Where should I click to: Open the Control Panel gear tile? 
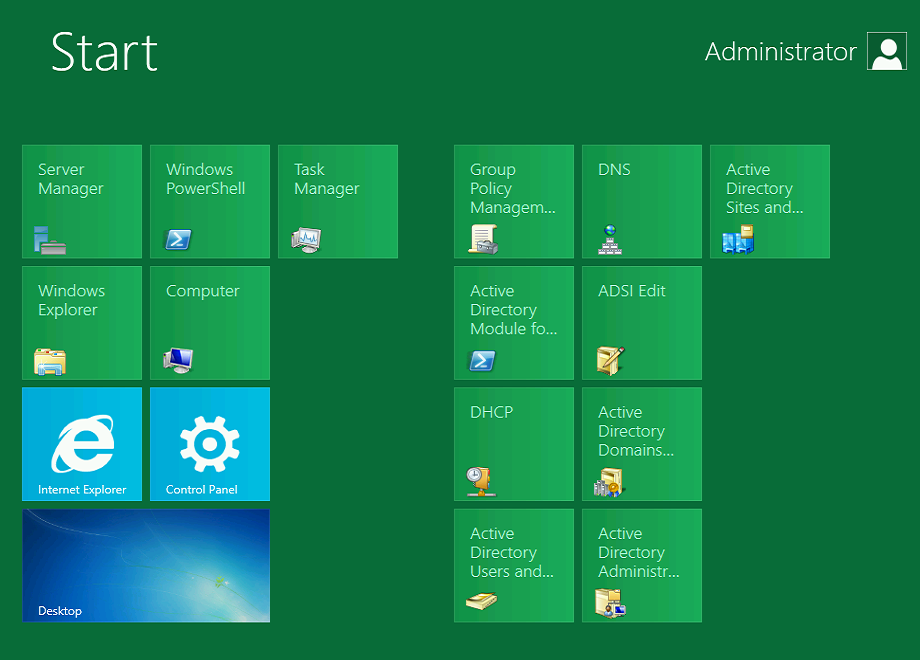[x=210, y=444]
